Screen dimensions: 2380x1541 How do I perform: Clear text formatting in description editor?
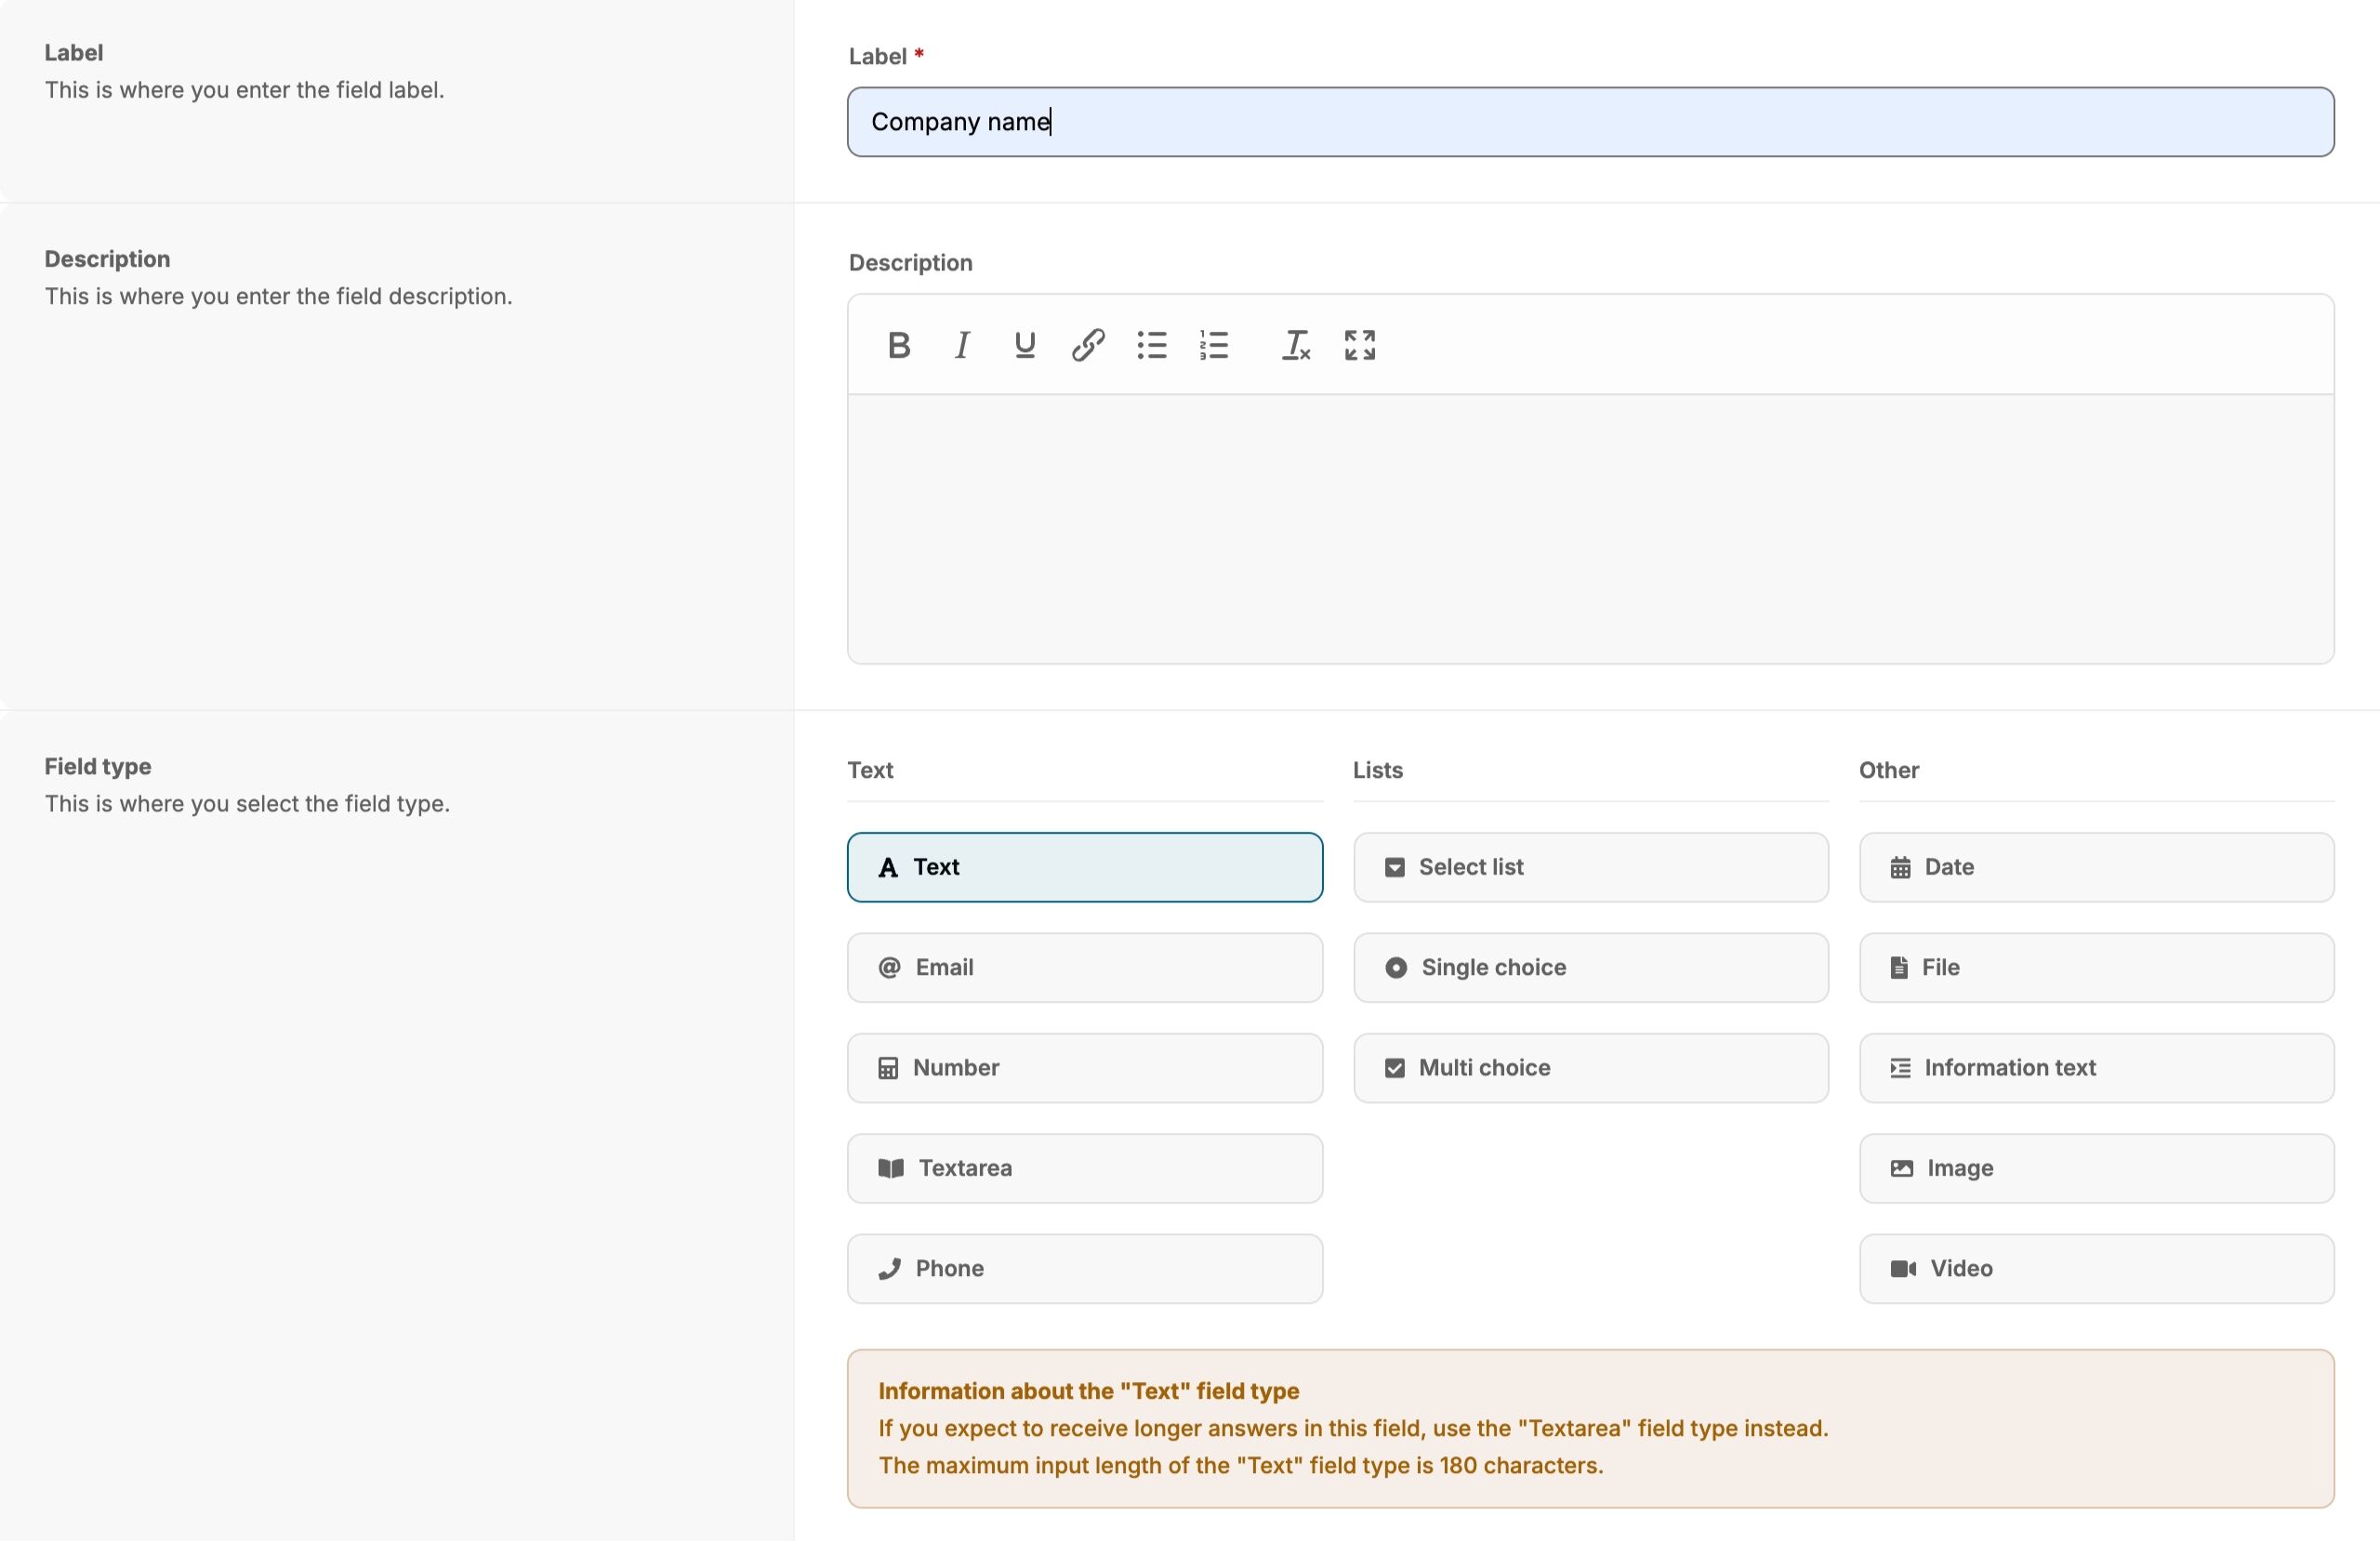(1296, 345)
